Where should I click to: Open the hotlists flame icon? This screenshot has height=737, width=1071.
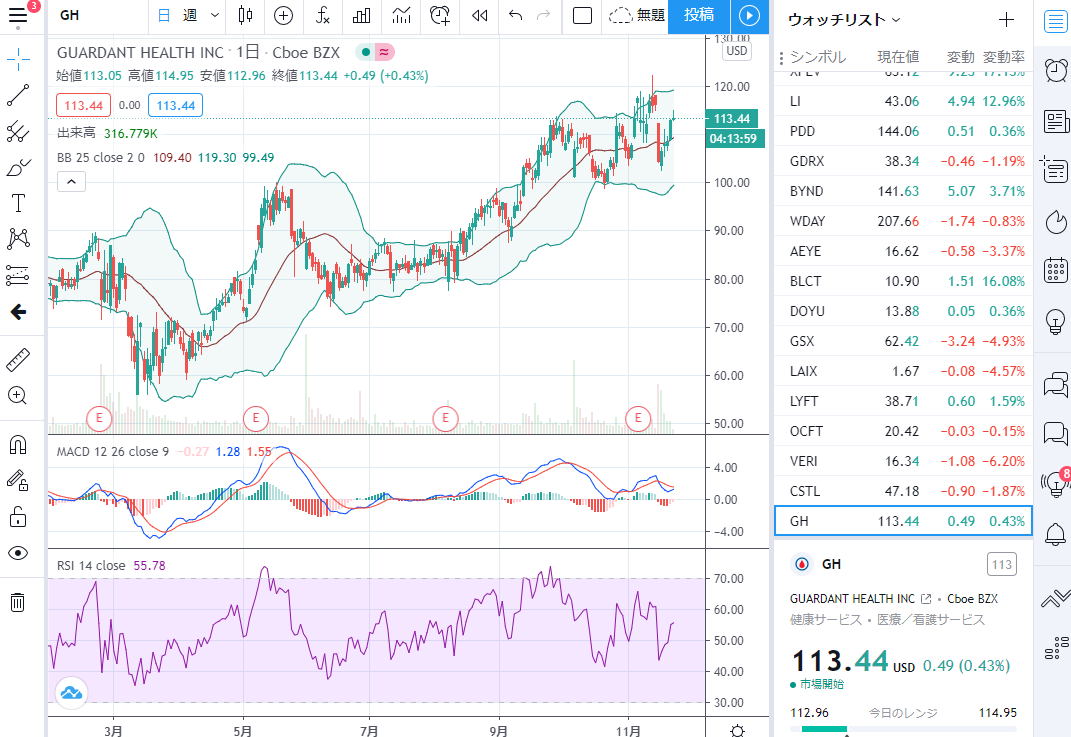(1056, 221)
